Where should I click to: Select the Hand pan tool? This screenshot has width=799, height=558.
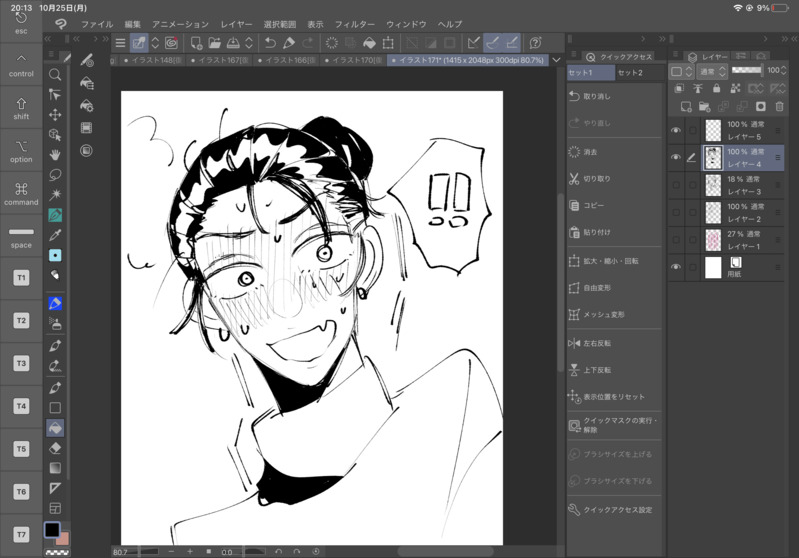55,154
